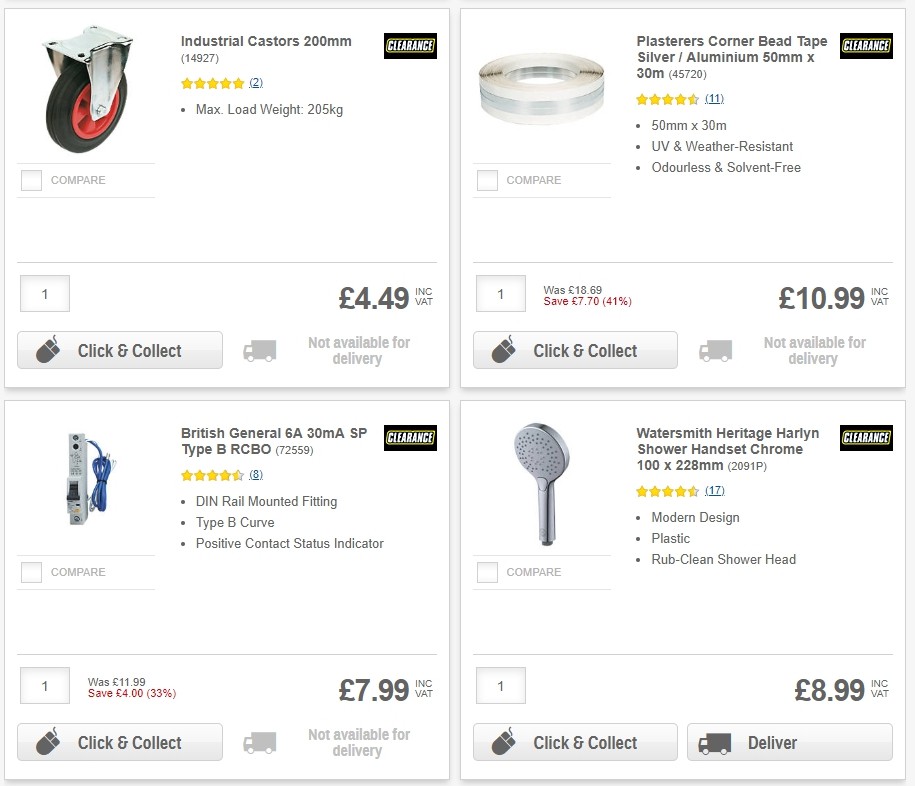
Task: Click Click & Collect for British General RCBO
Action: tap(119, 742)
